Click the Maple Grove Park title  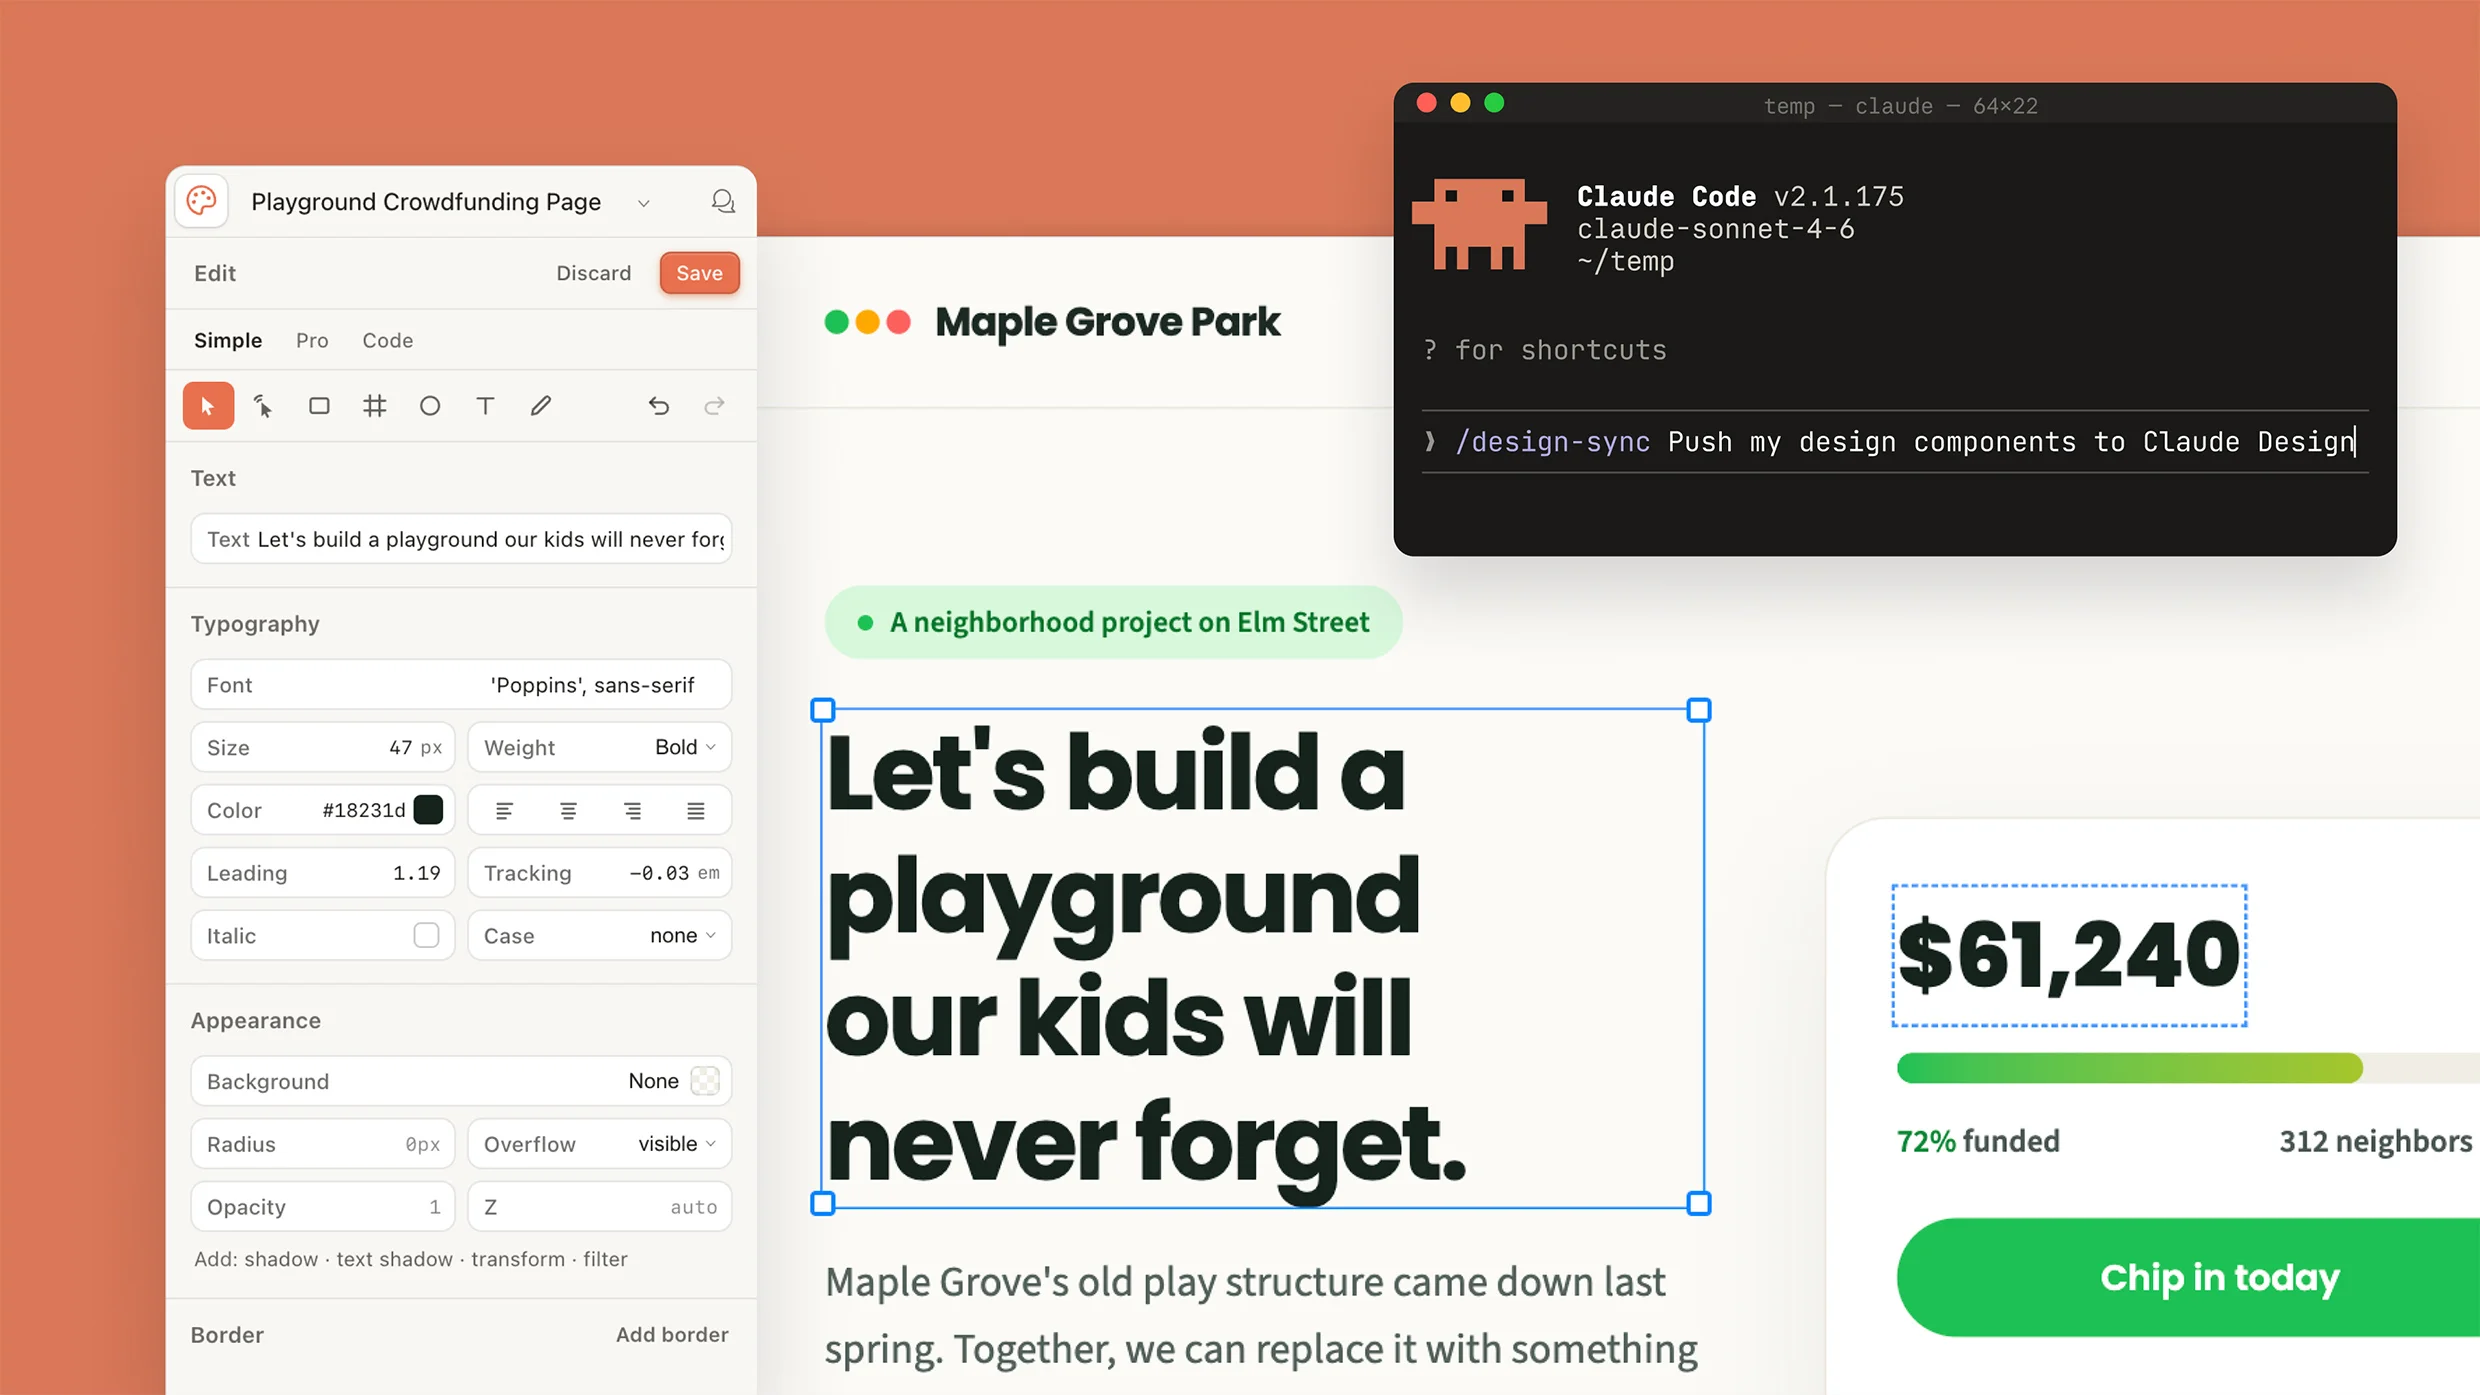click(1107, 322)
